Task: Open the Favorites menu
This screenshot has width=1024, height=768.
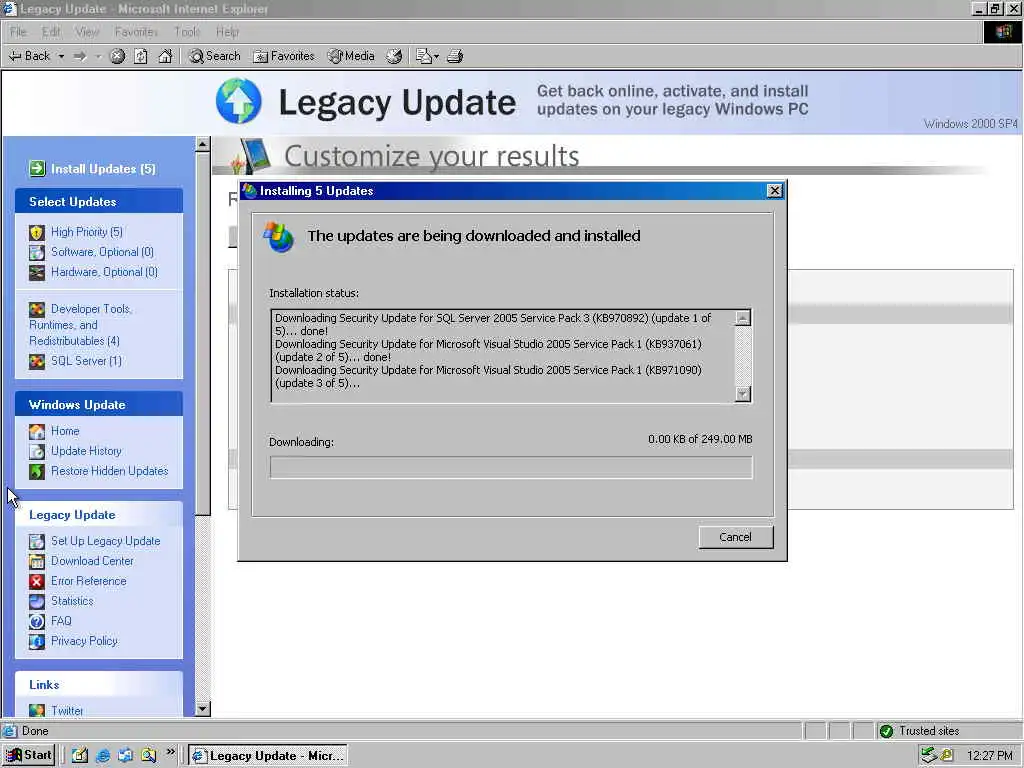Action: 136,32
